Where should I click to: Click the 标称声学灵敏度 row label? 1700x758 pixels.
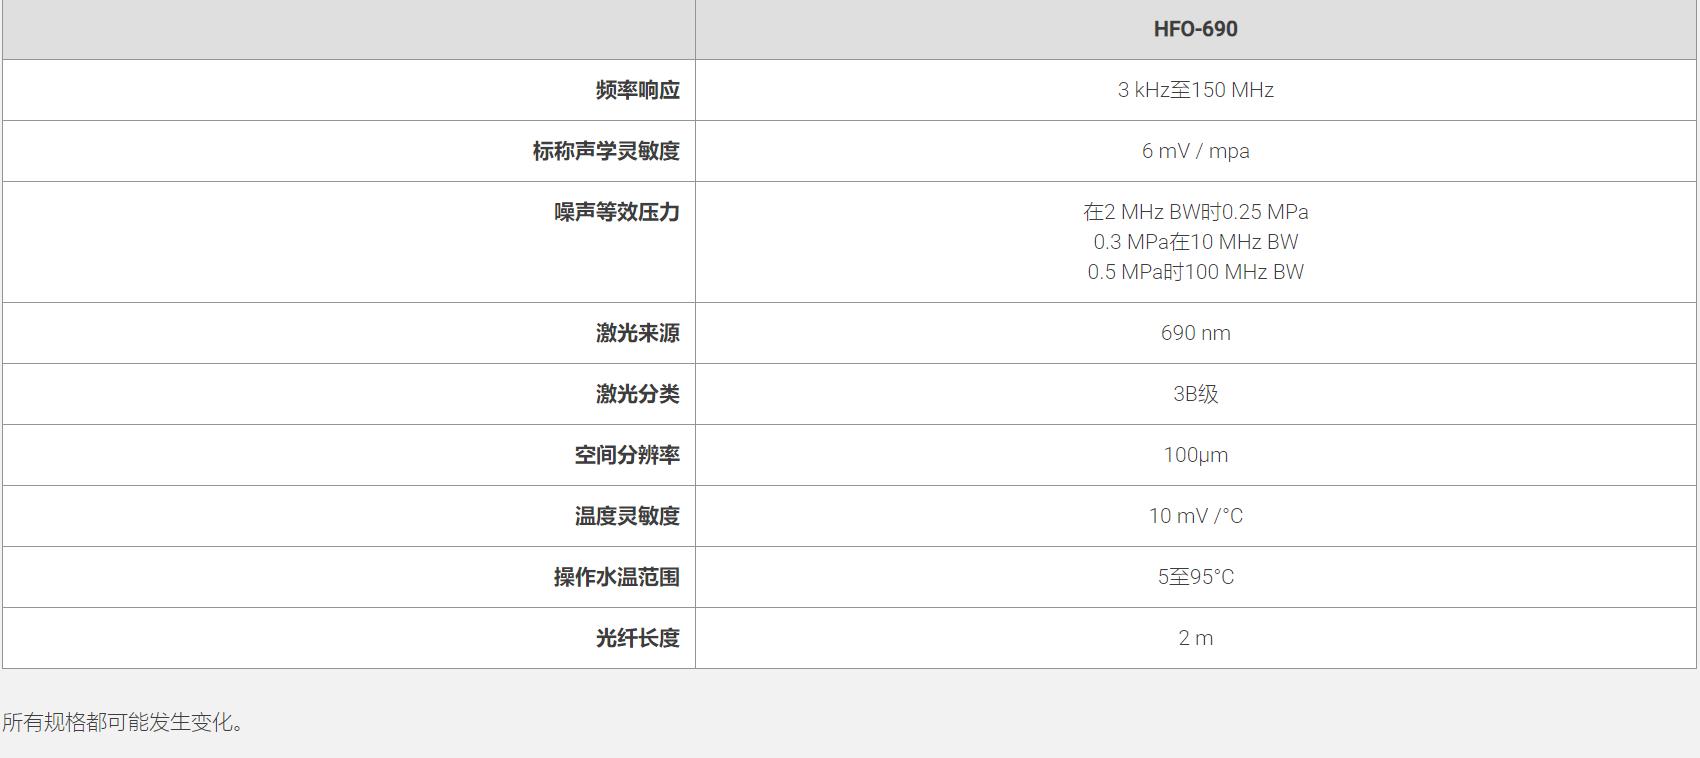click(x=606, y=151)
